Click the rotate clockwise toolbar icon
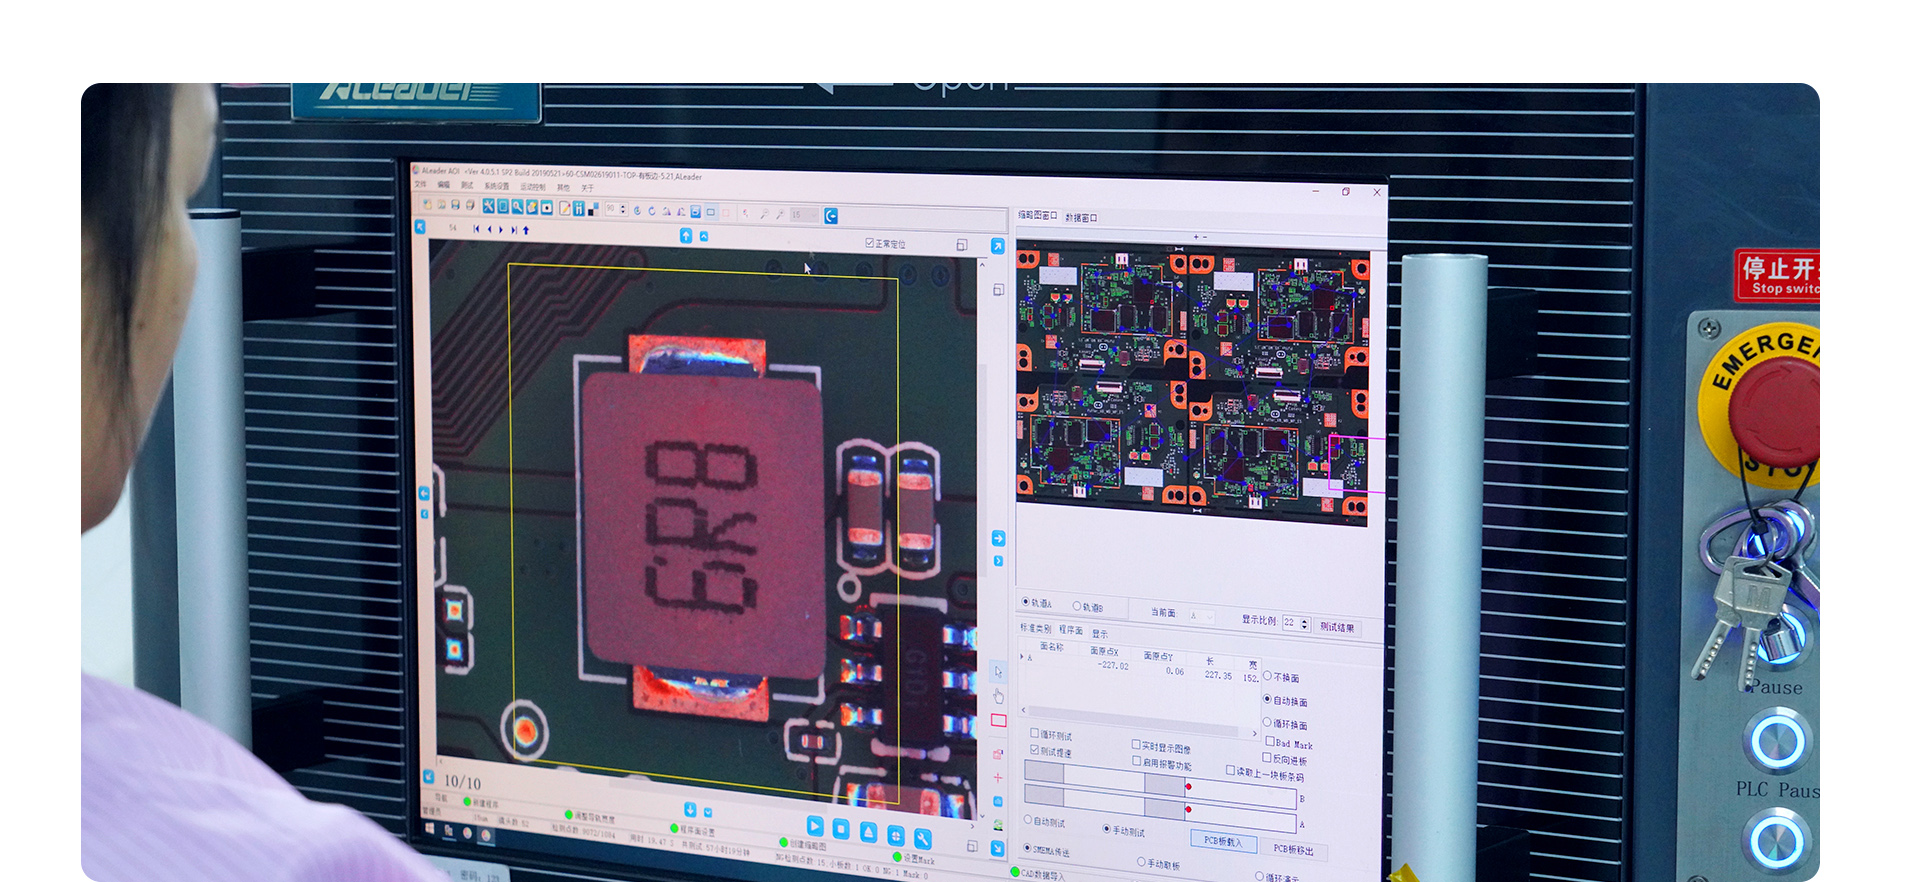The height and width of the screenshot is (882, 1914). click(651, 211)
